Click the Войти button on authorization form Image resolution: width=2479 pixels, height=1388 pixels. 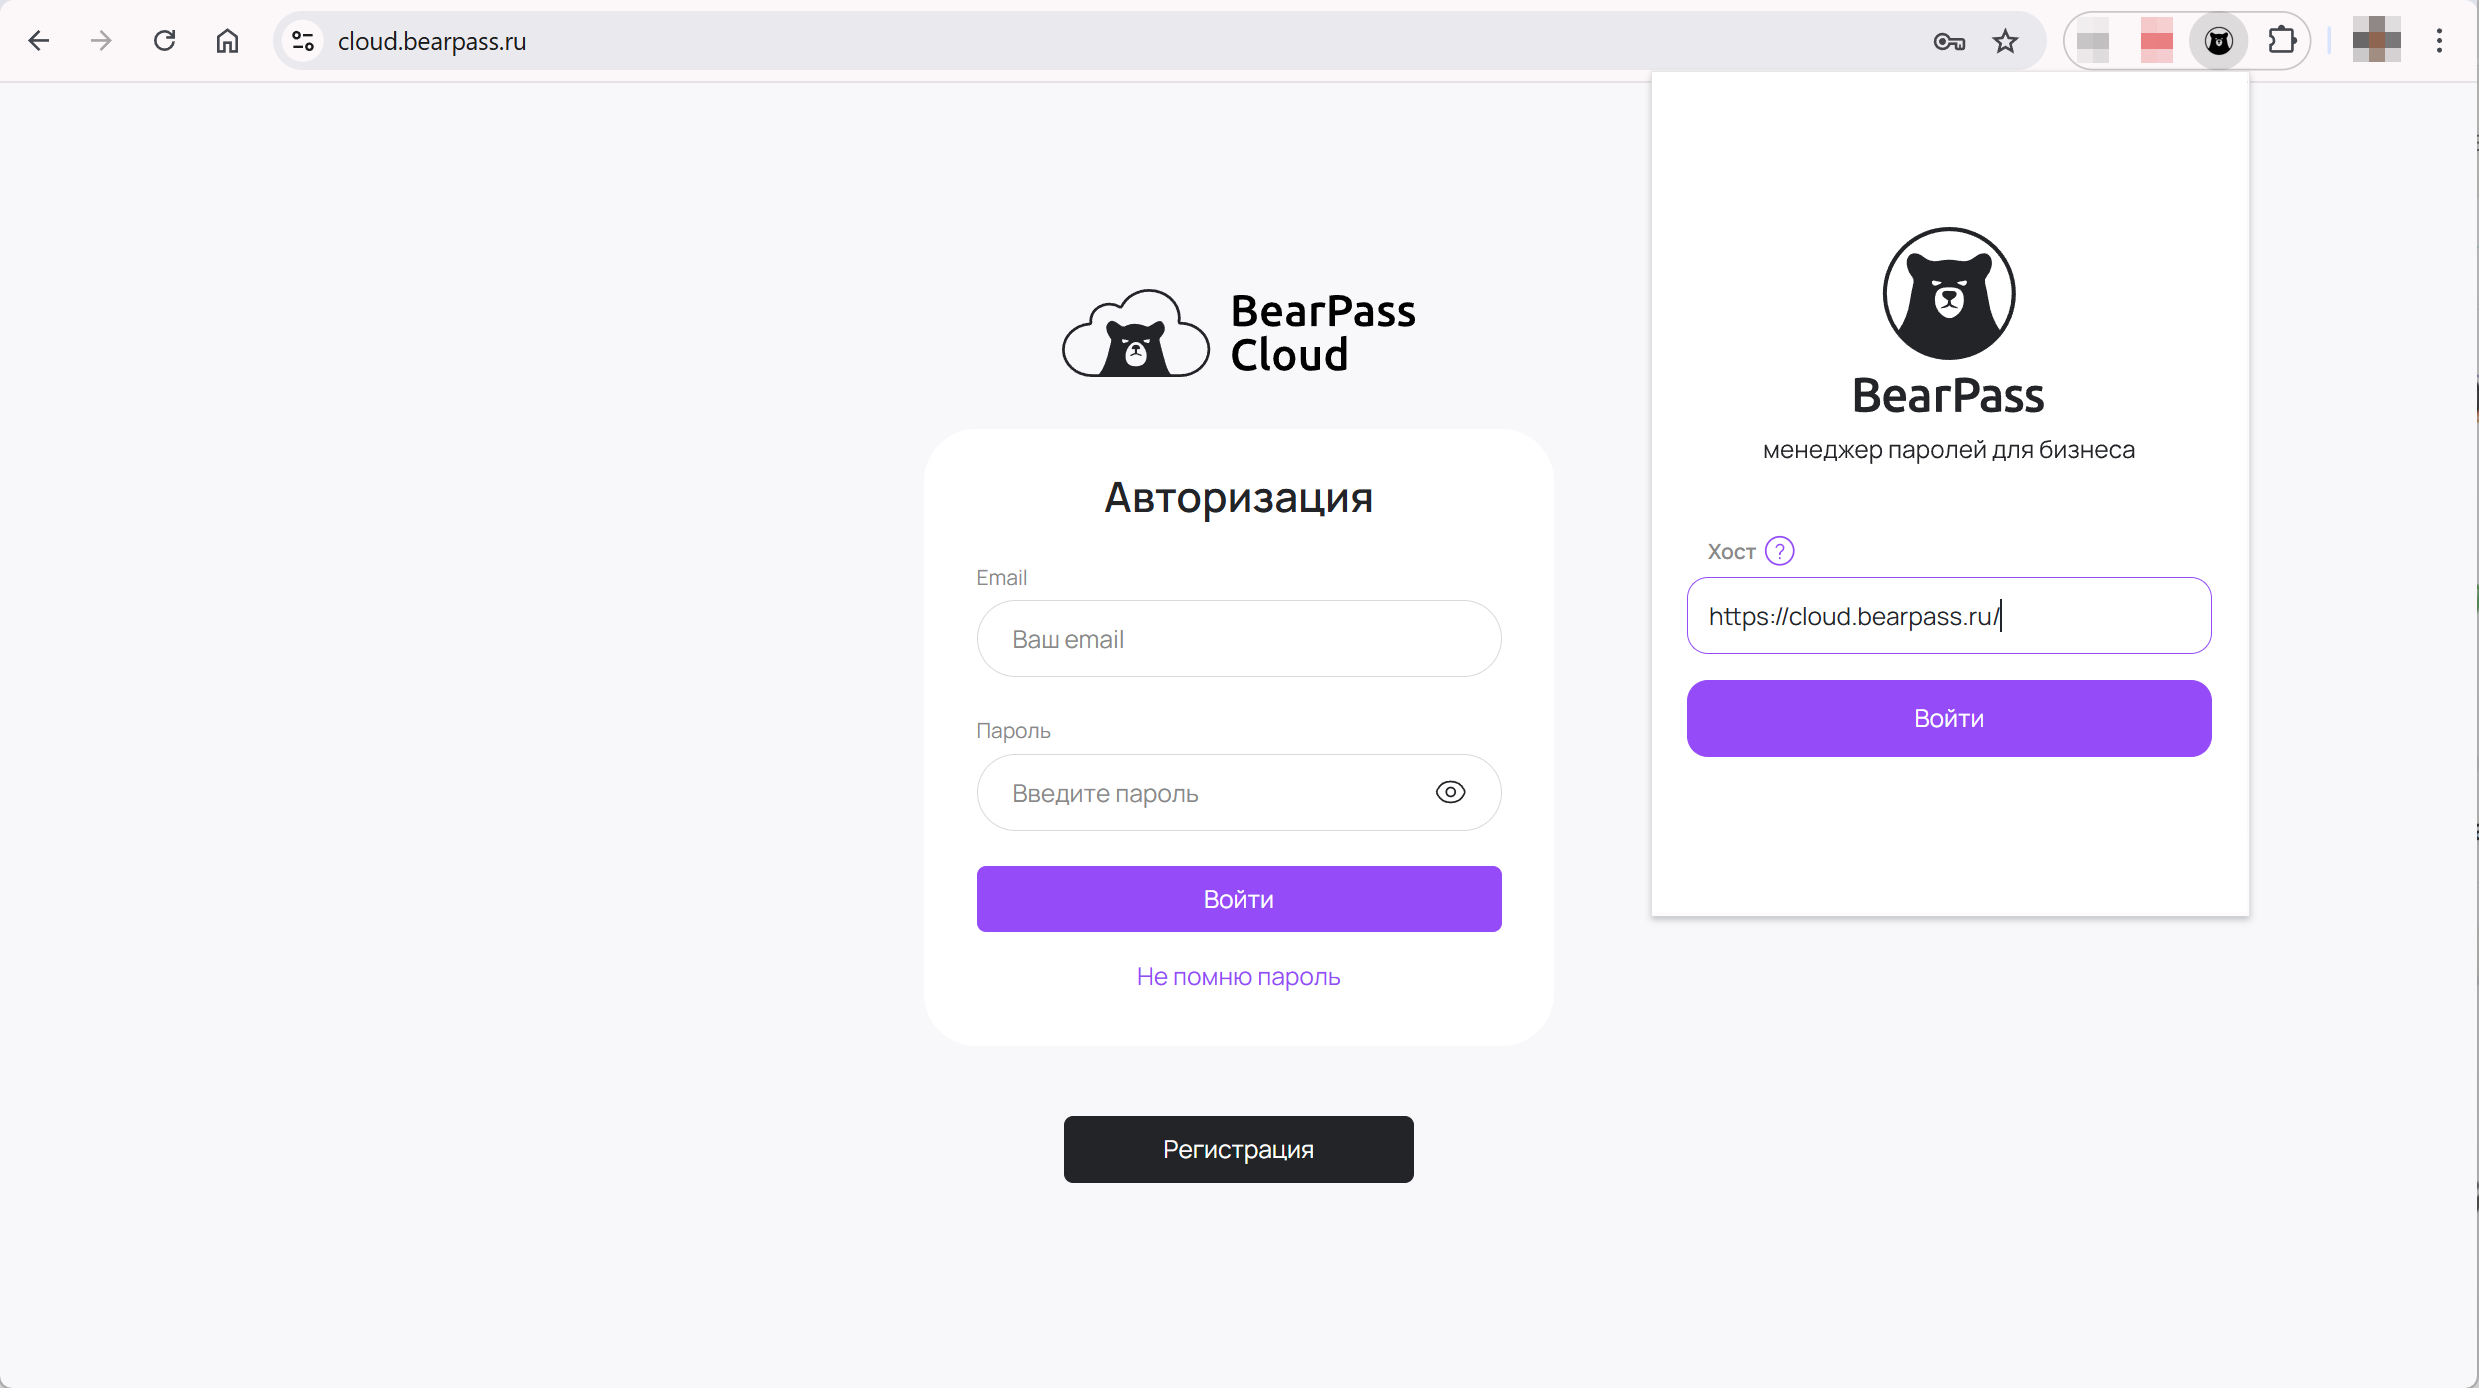pos(1239,899)
